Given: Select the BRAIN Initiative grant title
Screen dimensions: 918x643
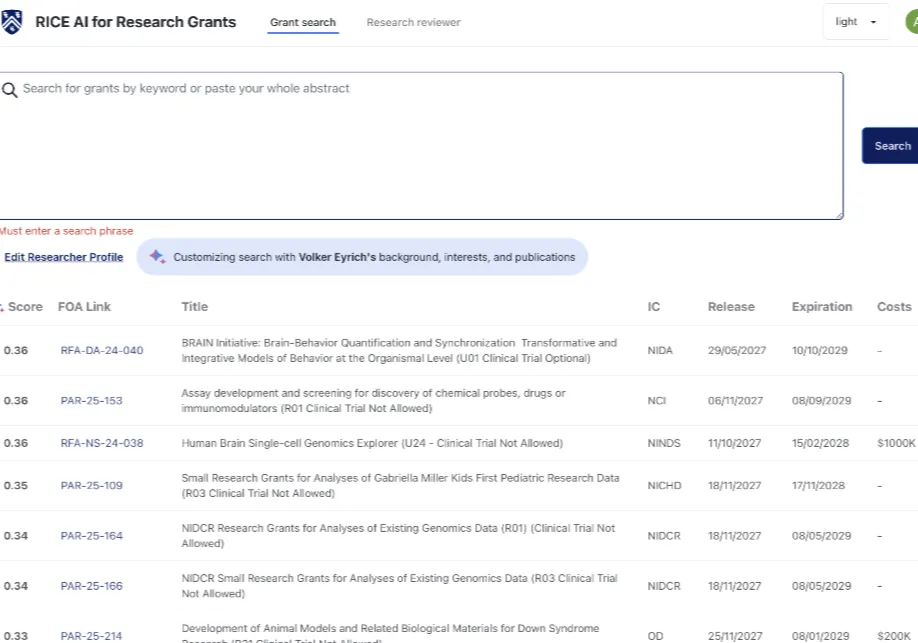Looking at the screenshot, I should tap(399, 350).
